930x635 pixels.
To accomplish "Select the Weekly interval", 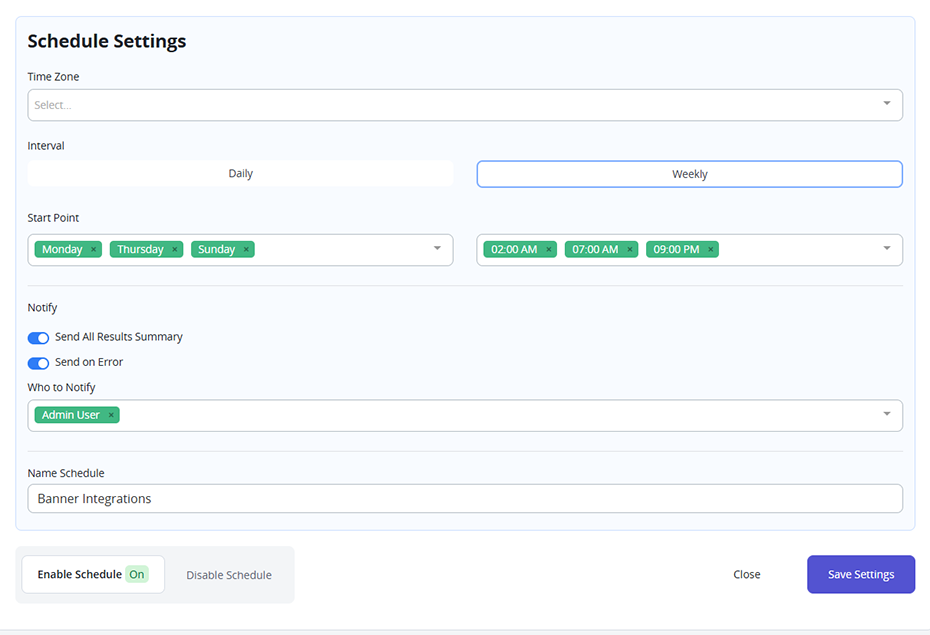I will tap(689, 173).
